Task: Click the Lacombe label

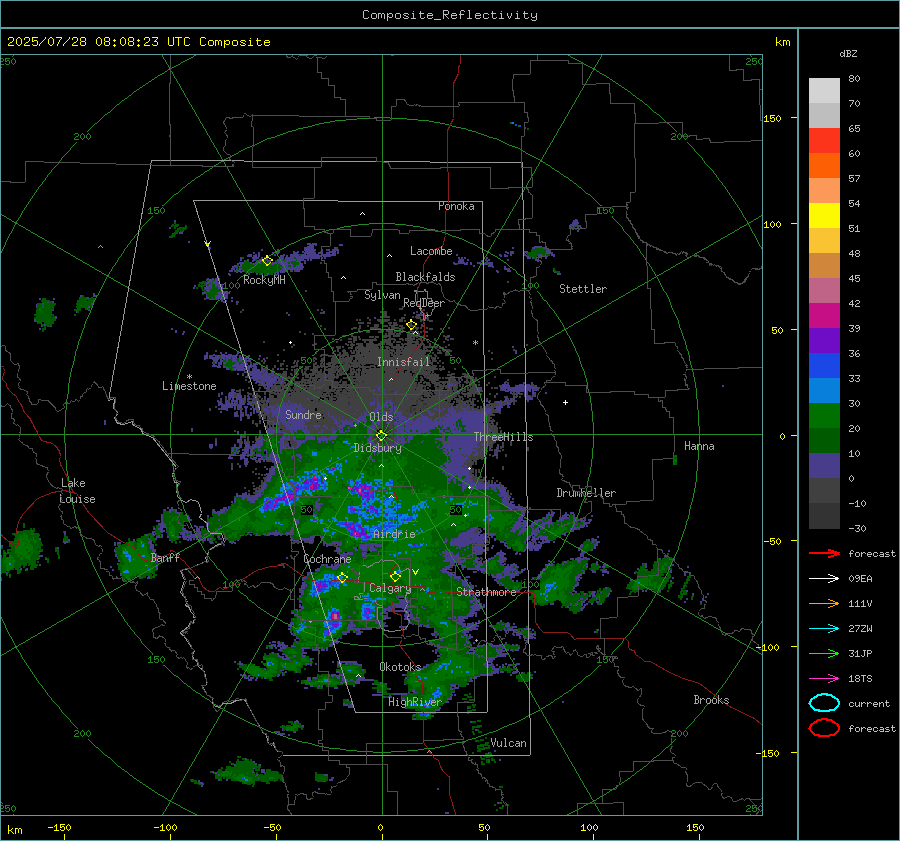Action: [431, 251]
